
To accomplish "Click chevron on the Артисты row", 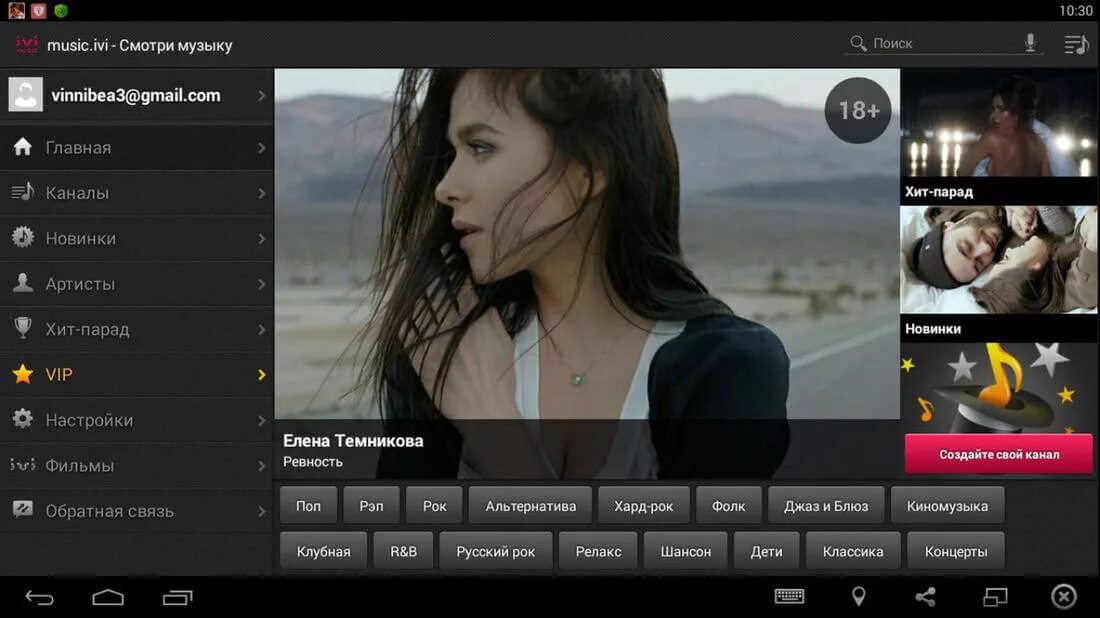I will tap(262, 284).
